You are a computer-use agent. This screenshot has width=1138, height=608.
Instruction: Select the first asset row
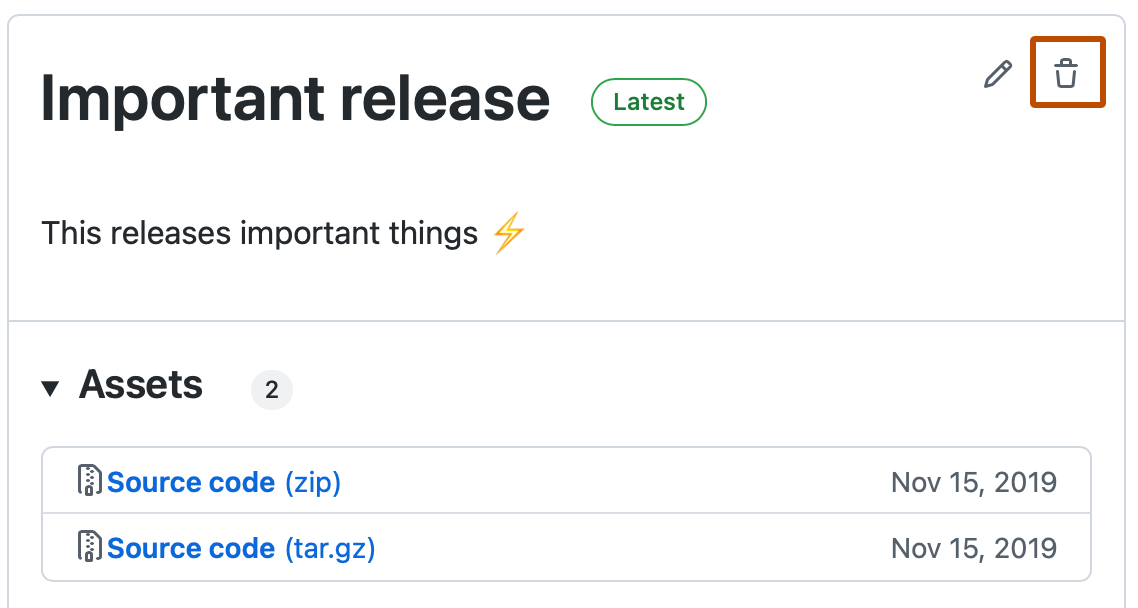[x=568, y=481]
